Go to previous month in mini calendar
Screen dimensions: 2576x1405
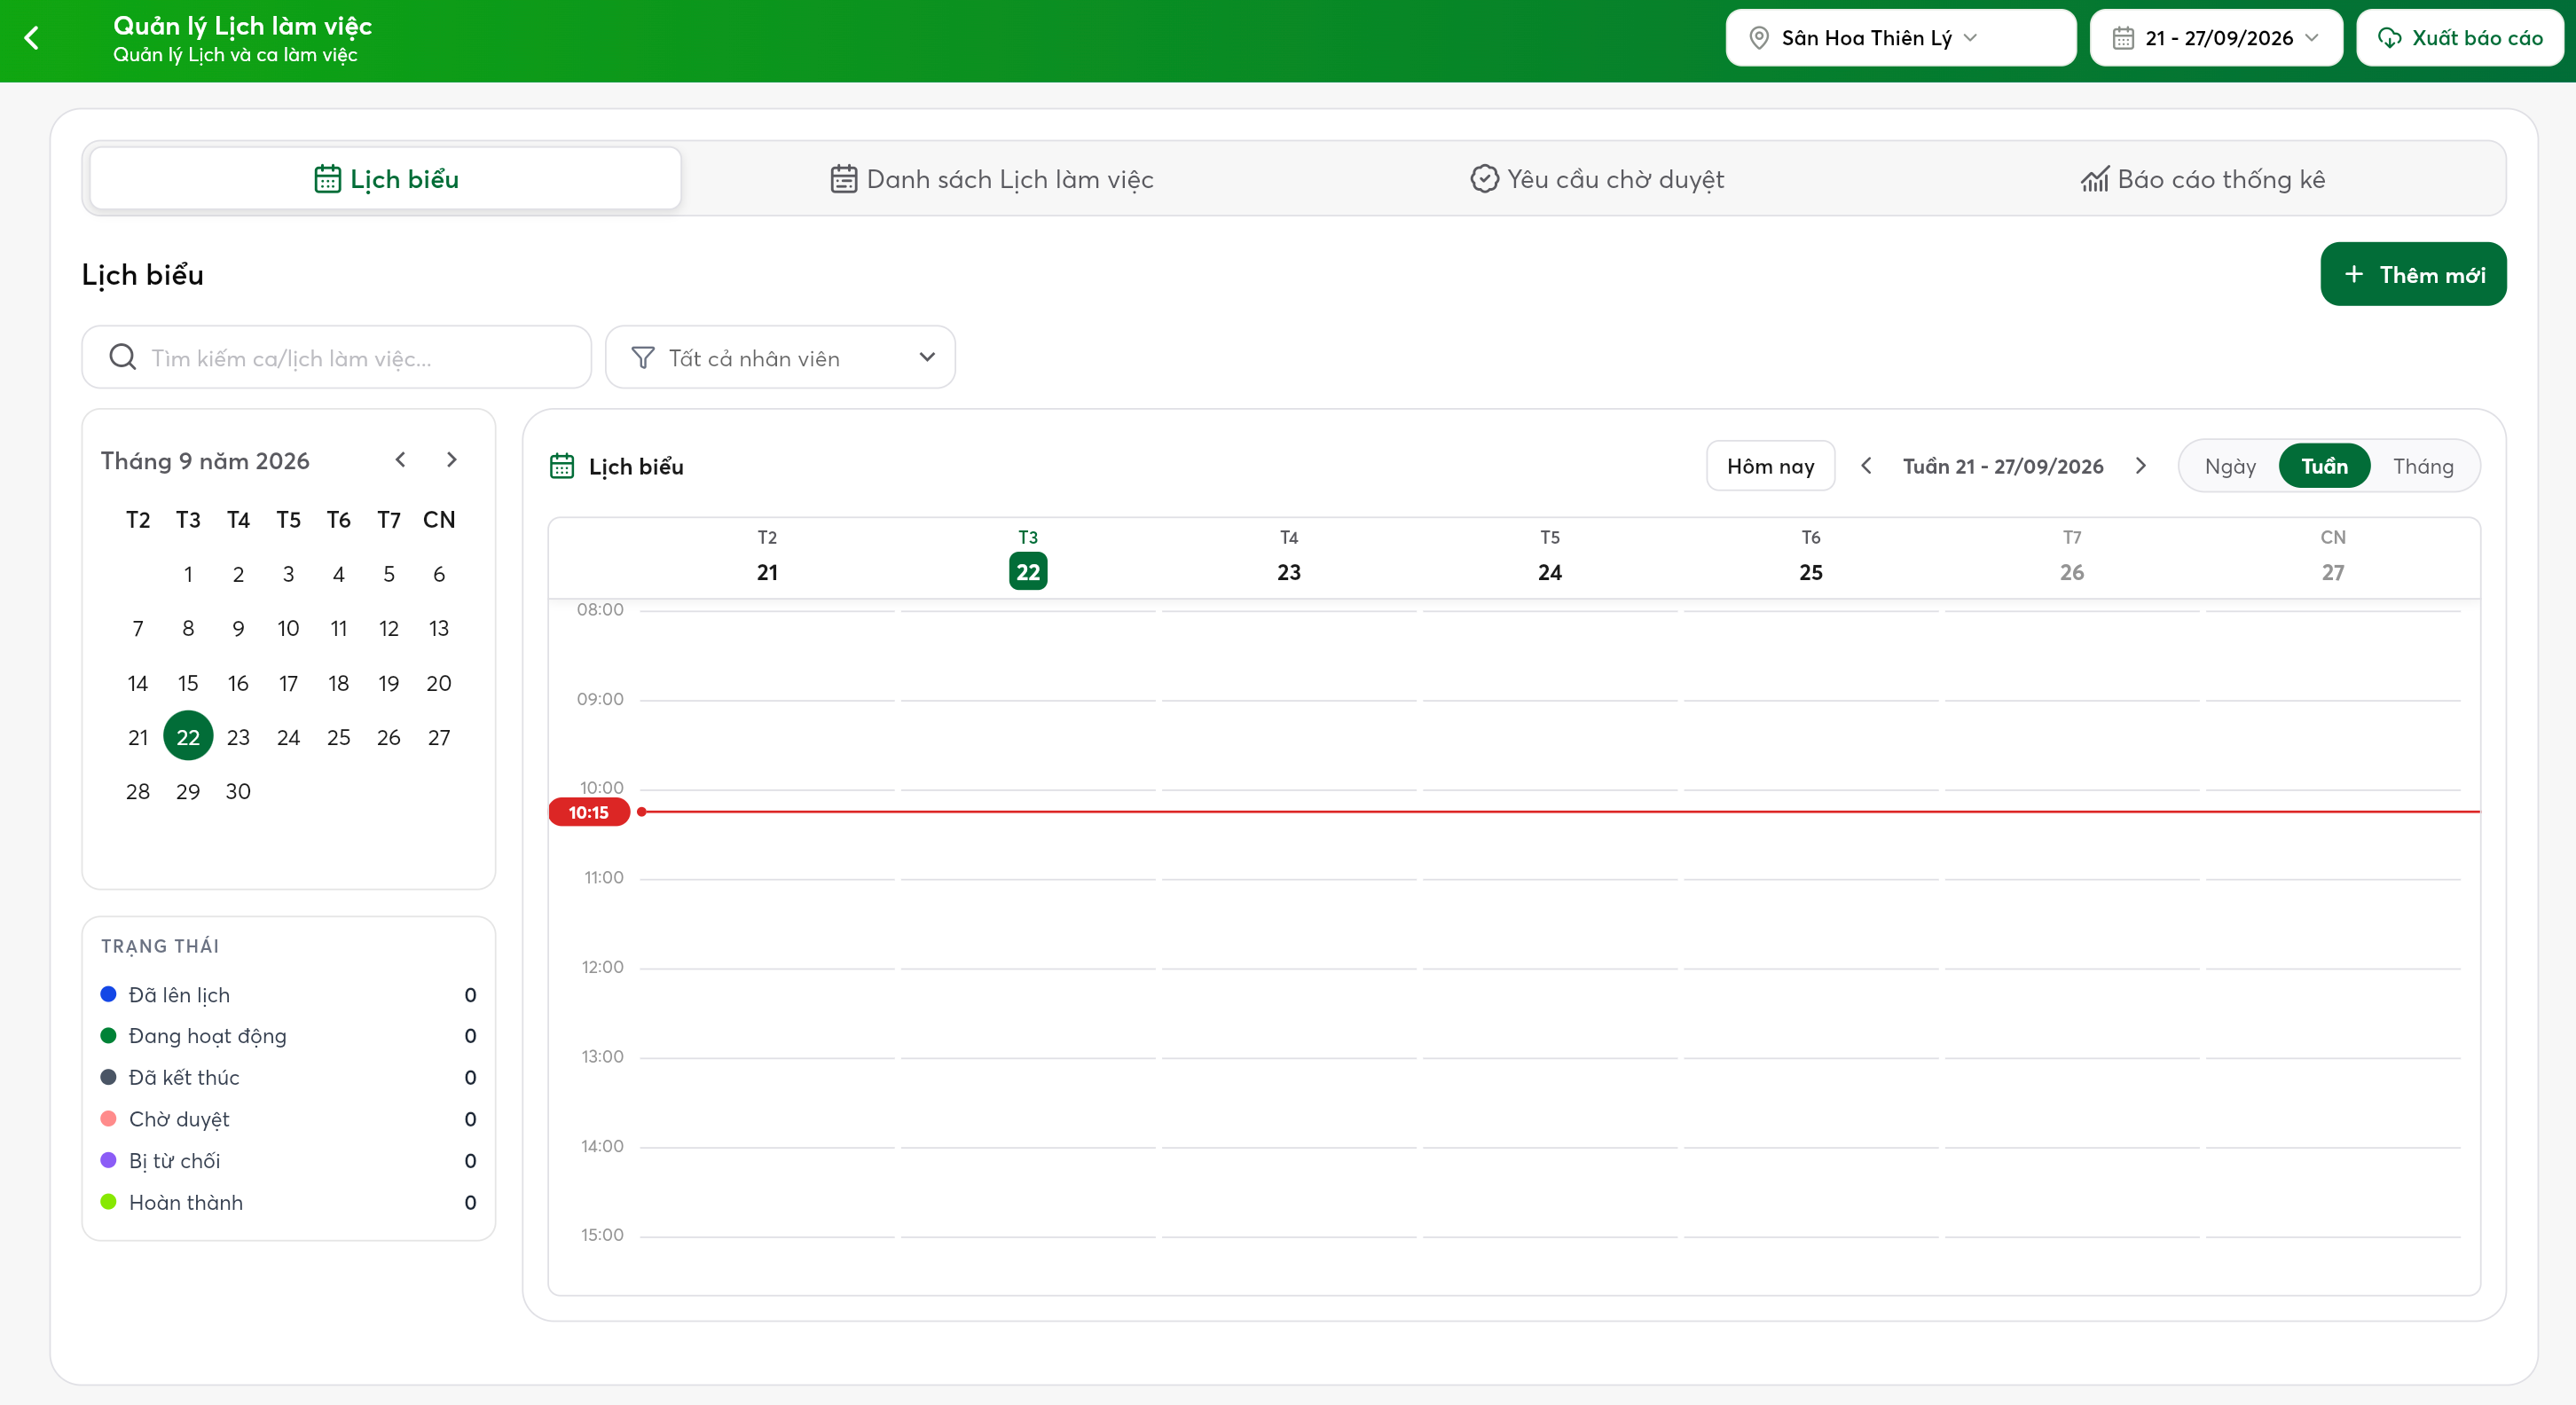pyautogui.click(x=400, y=459)
